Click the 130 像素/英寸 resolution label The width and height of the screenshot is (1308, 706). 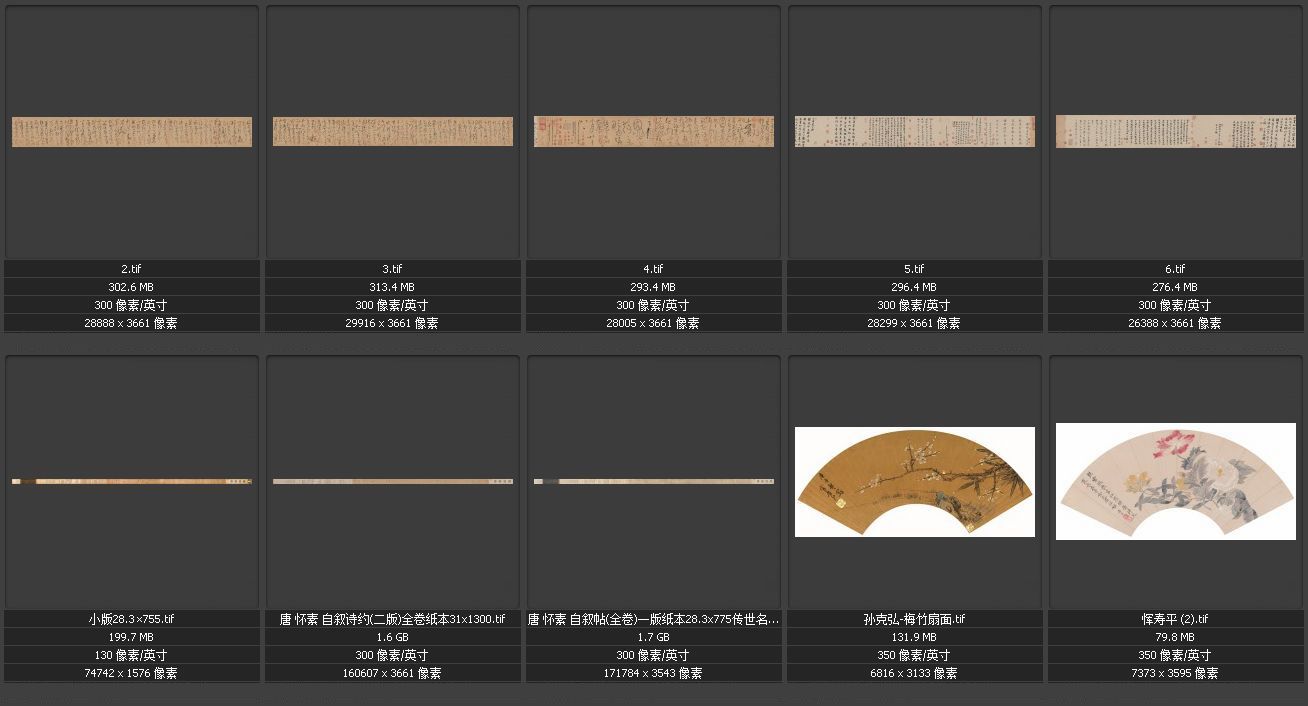coord(132,655)
